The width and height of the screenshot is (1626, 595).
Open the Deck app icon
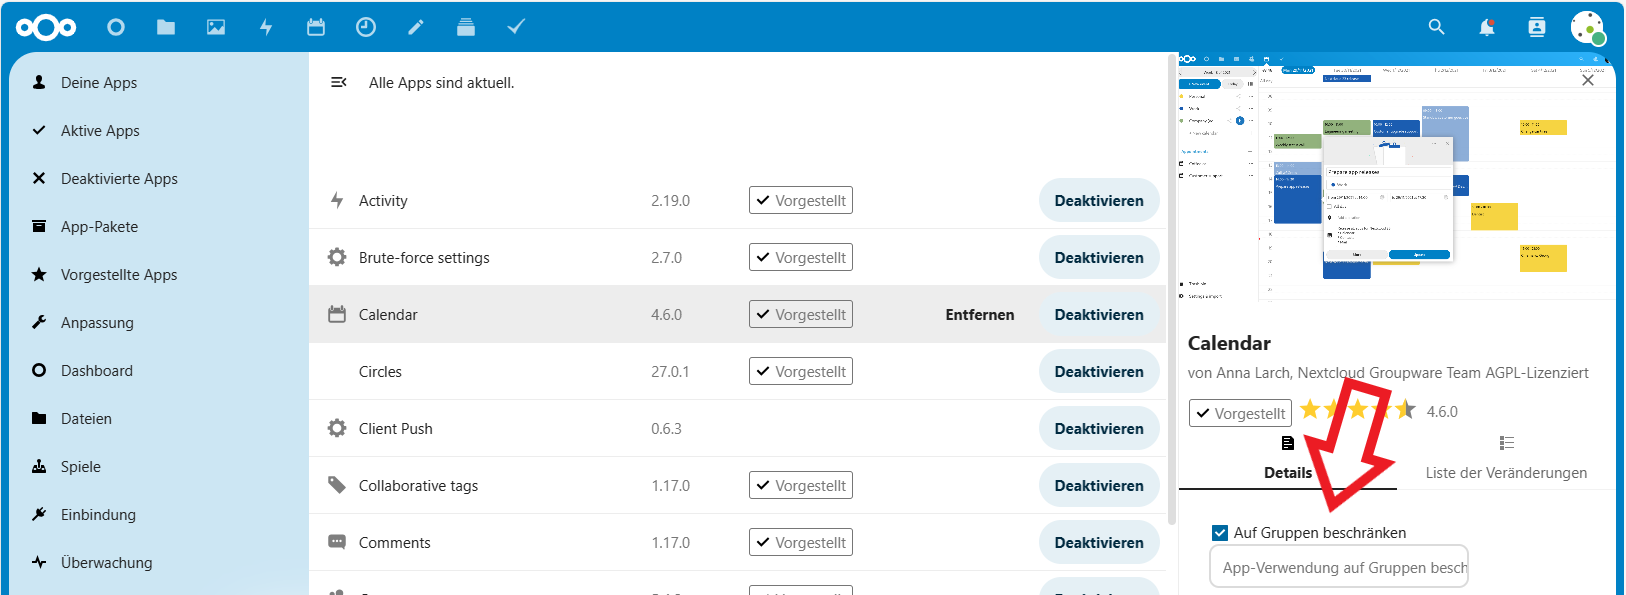tap(466, 27)
